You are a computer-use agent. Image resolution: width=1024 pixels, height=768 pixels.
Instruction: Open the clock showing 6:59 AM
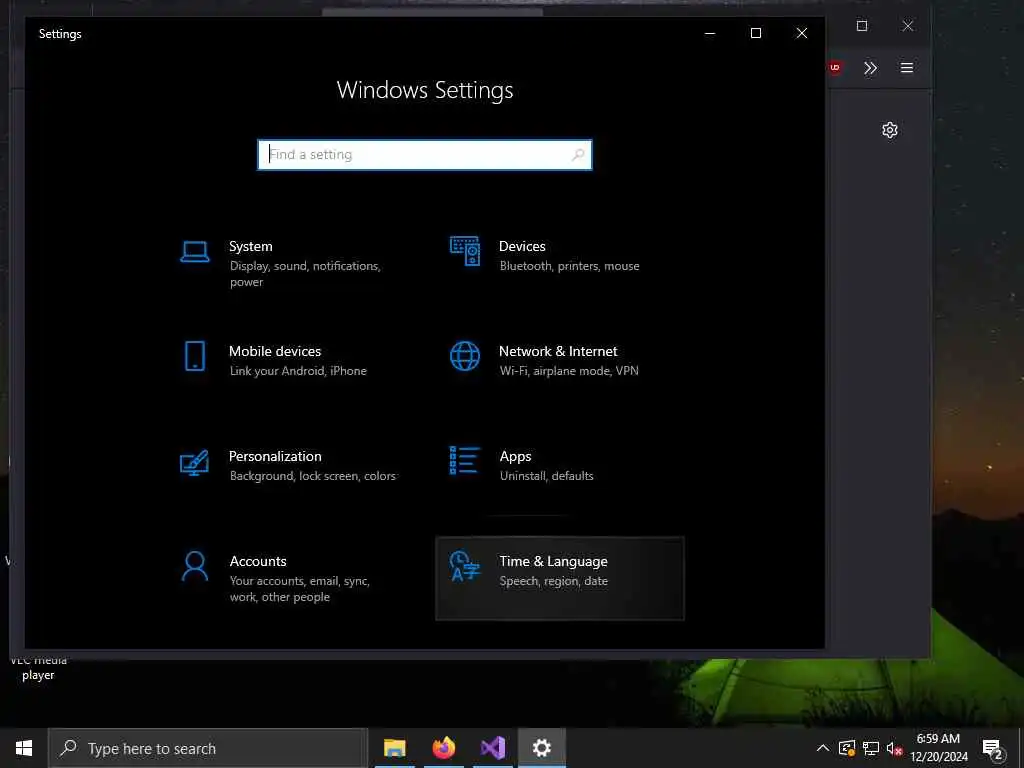click(938, 748)
